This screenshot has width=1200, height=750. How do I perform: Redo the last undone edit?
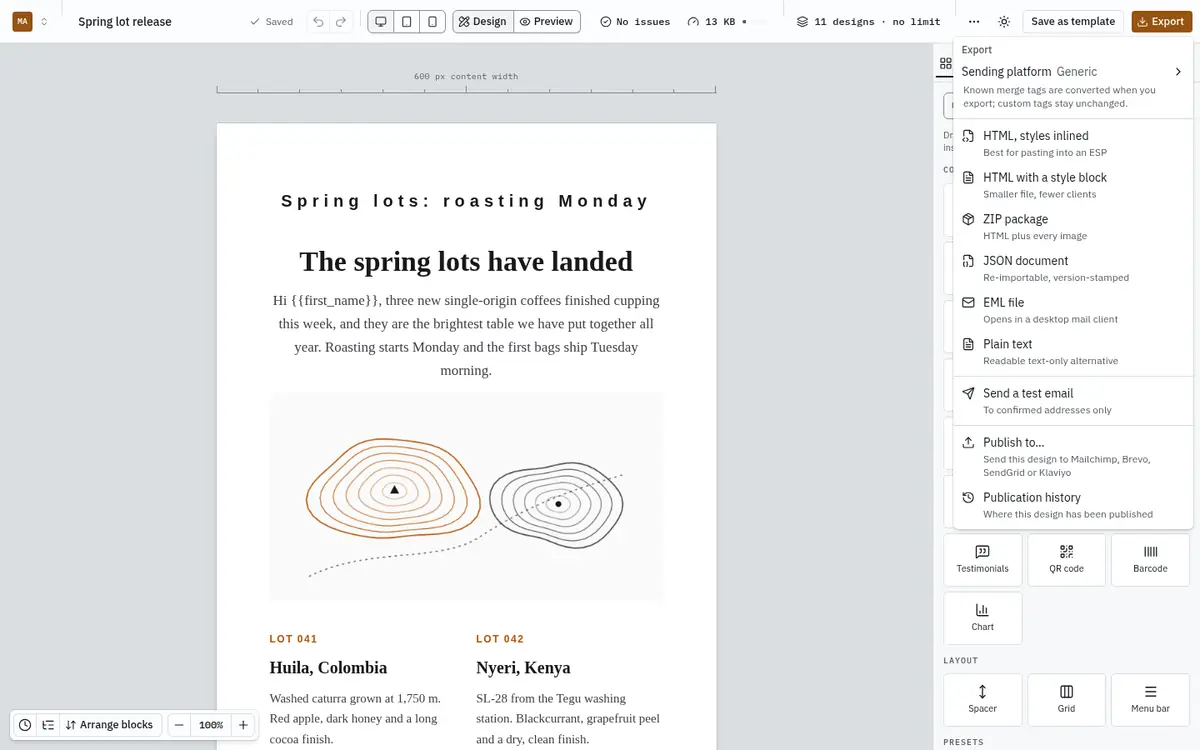[342, 21]
